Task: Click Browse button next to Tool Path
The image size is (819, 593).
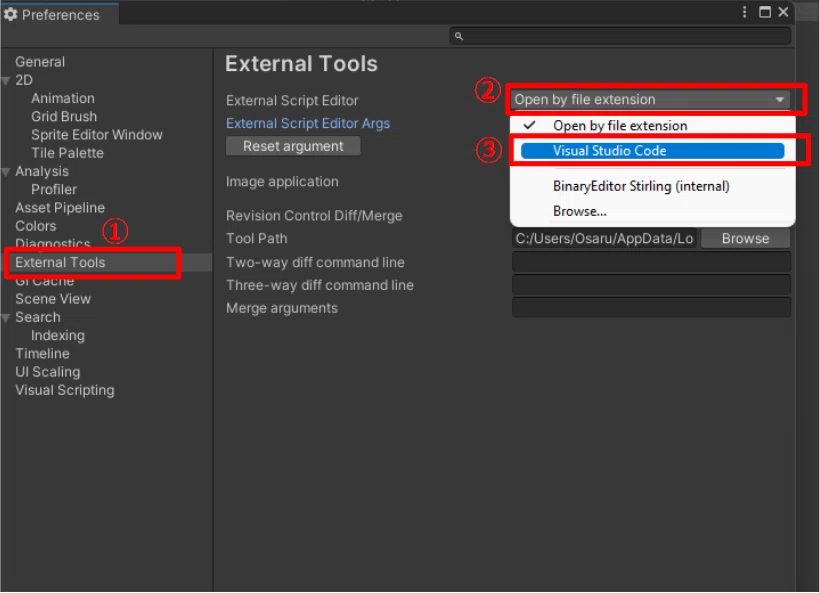Action: tap(745, 239)
